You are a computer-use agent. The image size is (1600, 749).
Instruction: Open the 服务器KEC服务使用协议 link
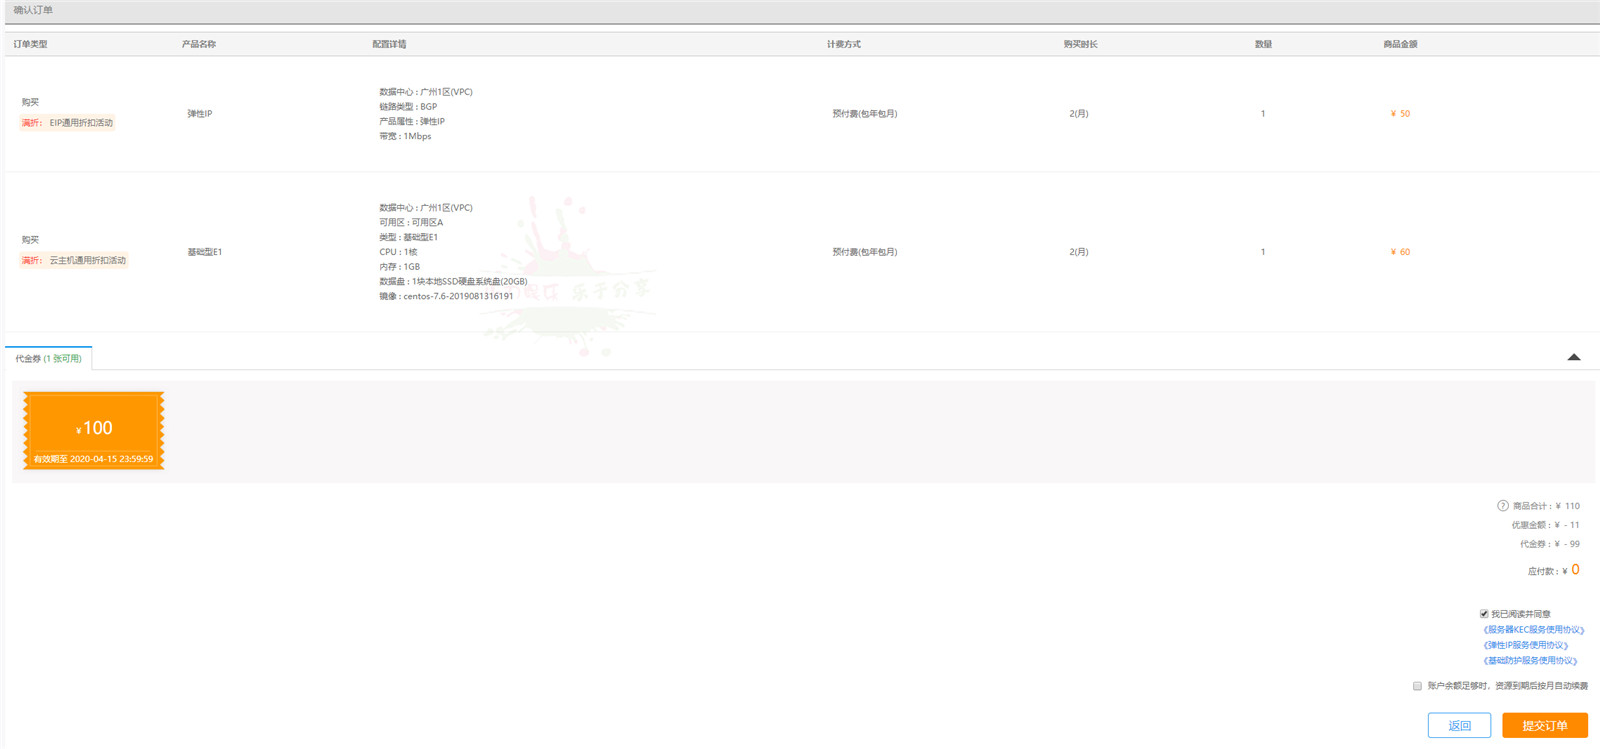(x=1533, y=630)
